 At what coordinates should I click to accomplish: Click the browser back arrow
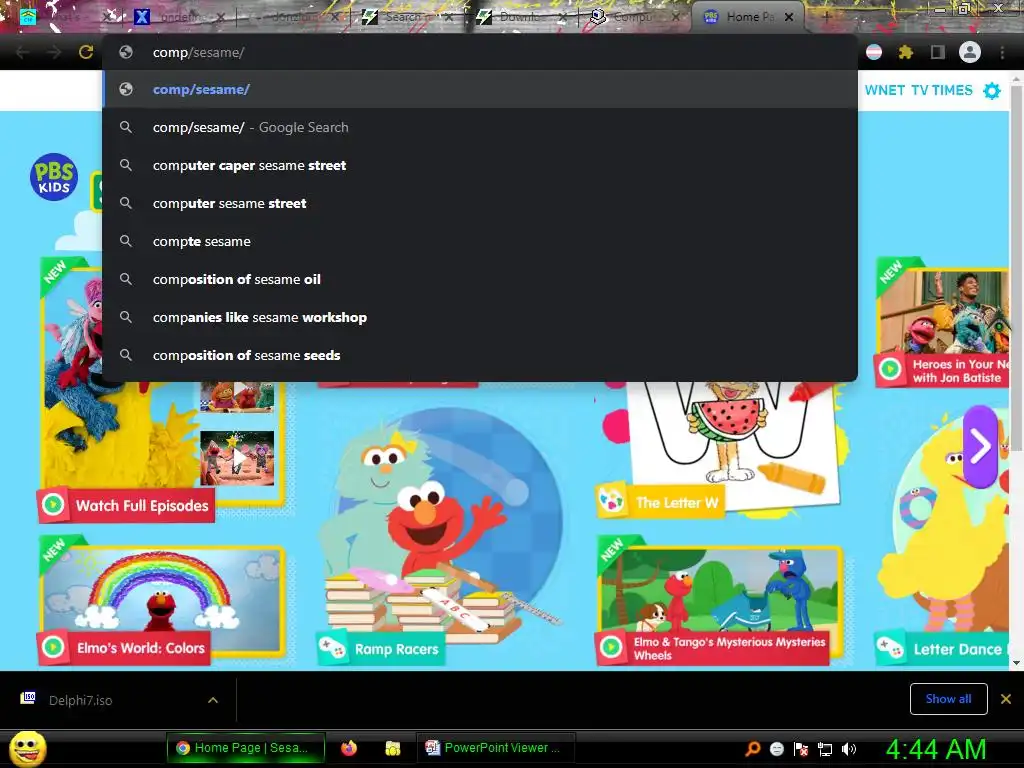[x=22, y=52]
